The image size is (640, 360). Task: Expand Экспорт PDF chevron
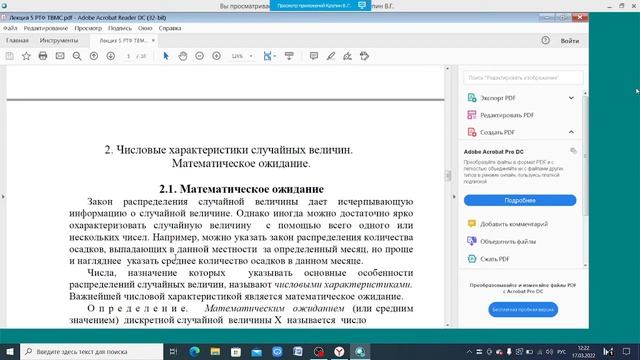coord(571,98)
